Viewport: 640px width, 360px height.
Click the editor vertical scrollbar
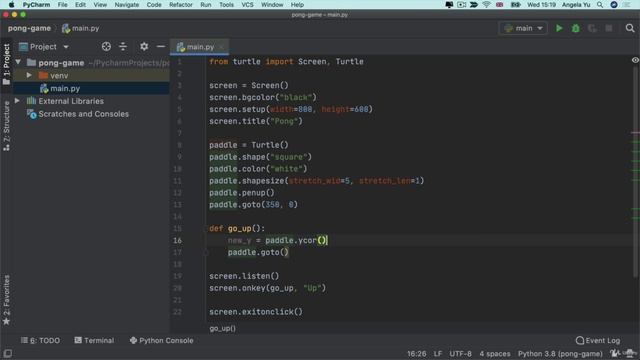[x=636, y=171]
